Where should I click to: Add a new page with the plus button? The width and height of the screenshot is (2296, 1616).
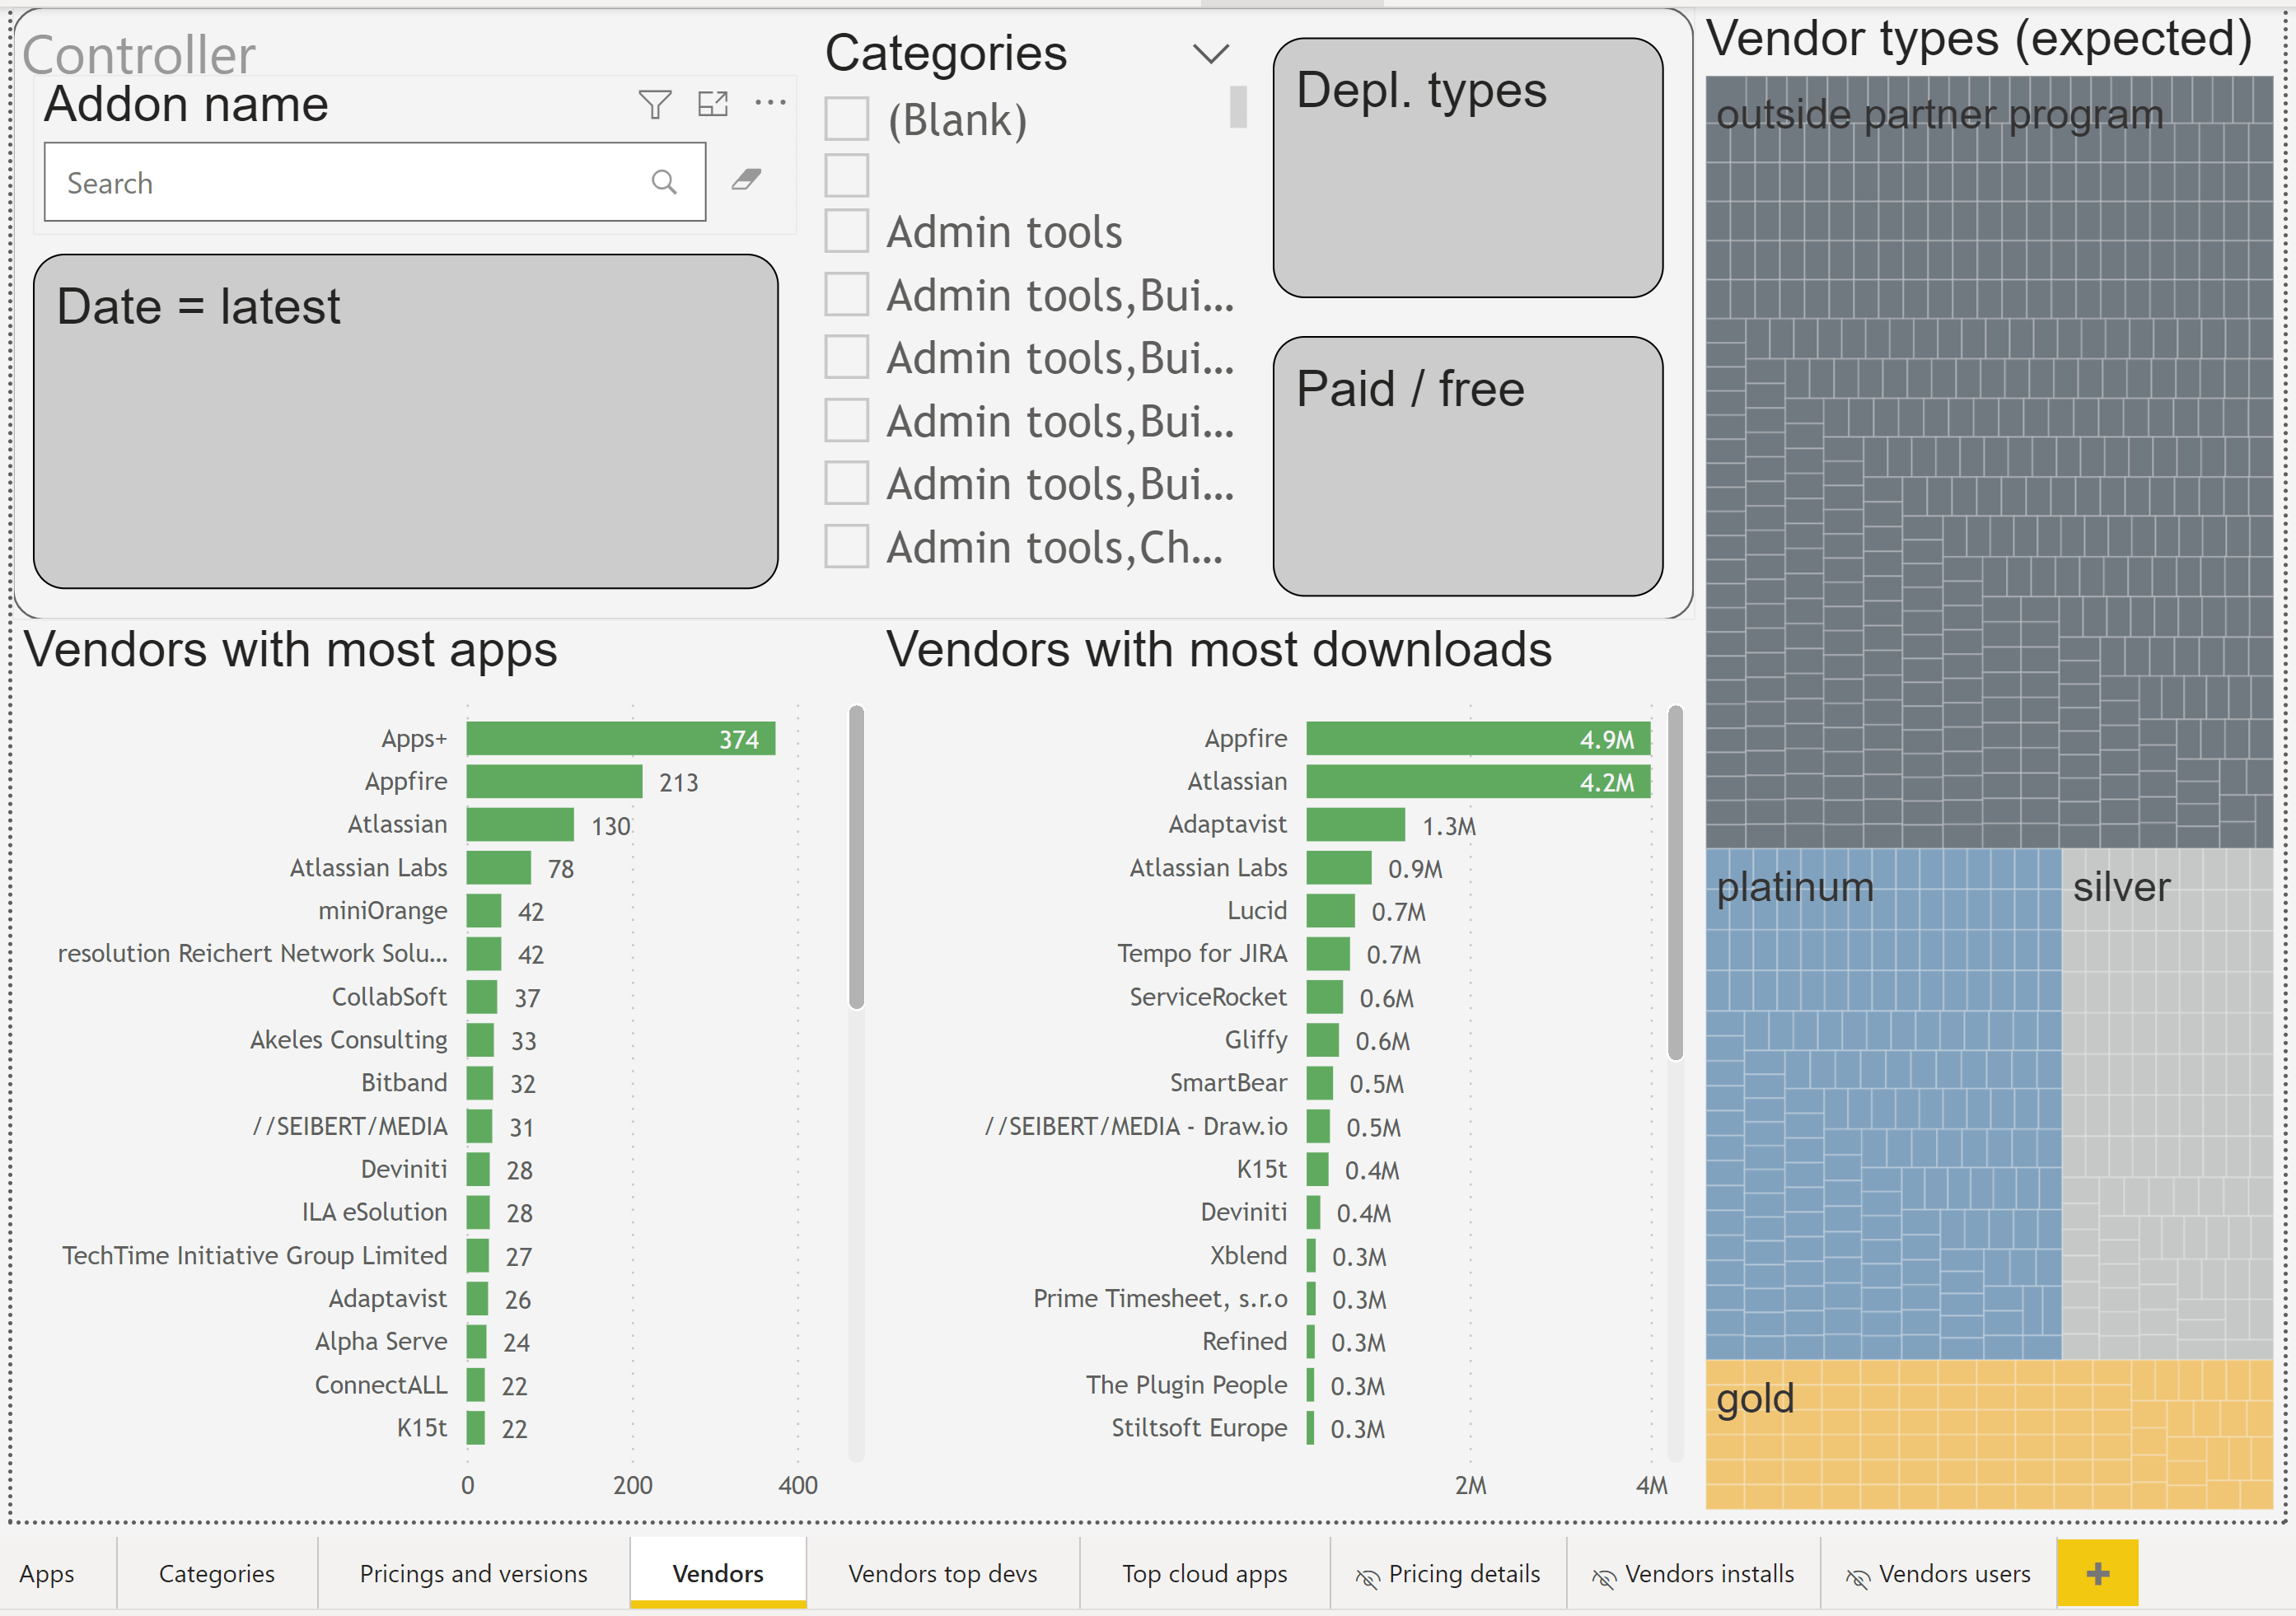2097,1573
